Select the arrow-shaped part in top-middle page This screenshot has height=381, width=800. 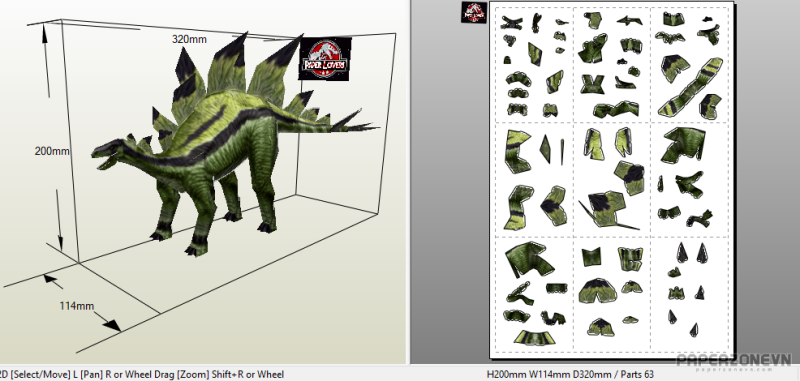[x=629, y=20]
